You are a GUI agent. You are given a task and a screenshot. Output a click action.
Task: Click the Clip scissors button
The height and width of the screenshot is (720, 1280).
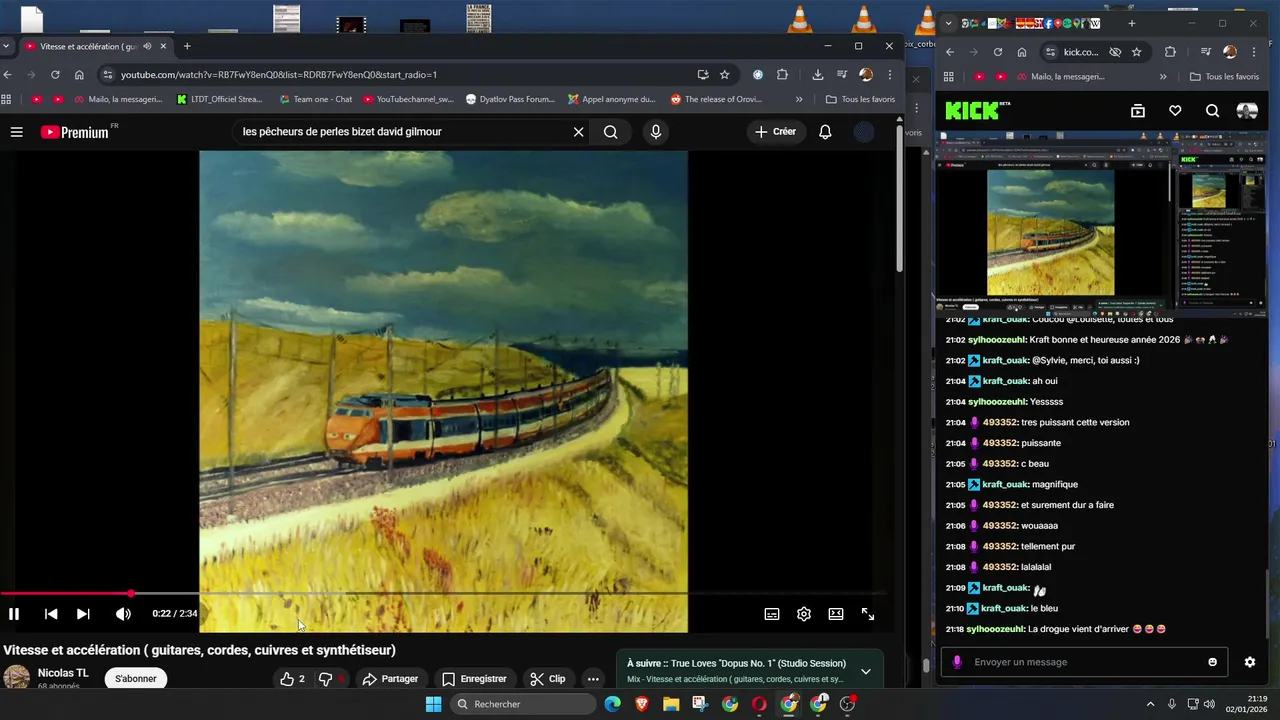(548, 679)
